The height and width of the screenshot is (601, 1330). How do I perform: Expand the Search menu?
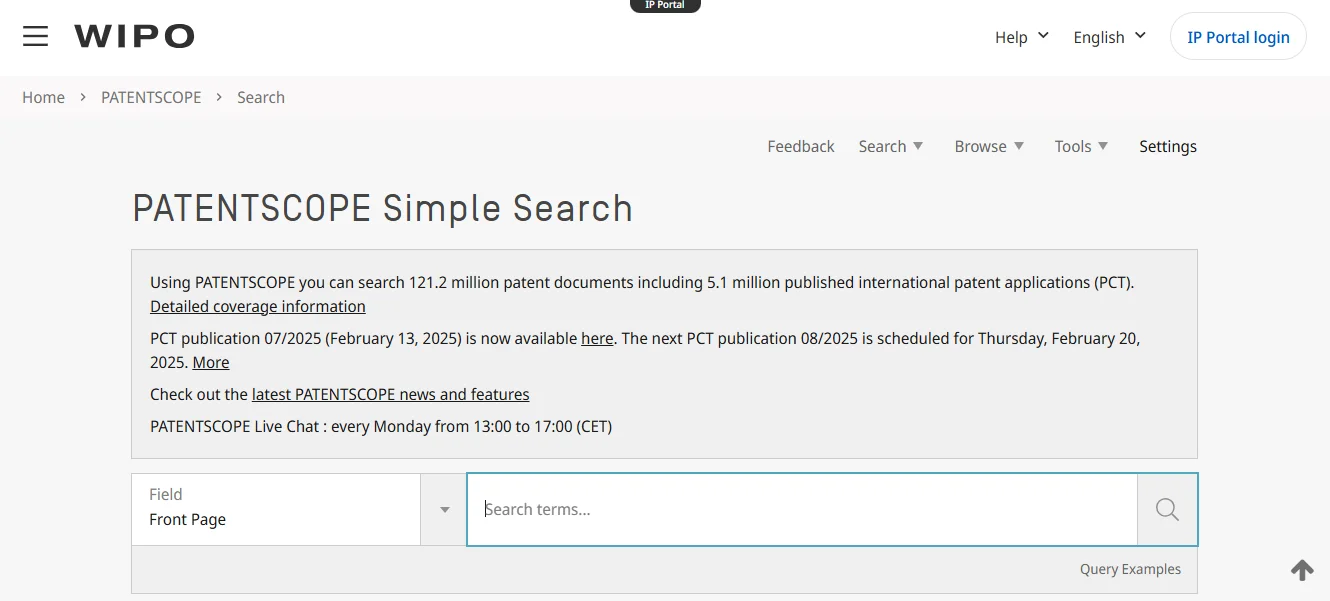[891, 146]
